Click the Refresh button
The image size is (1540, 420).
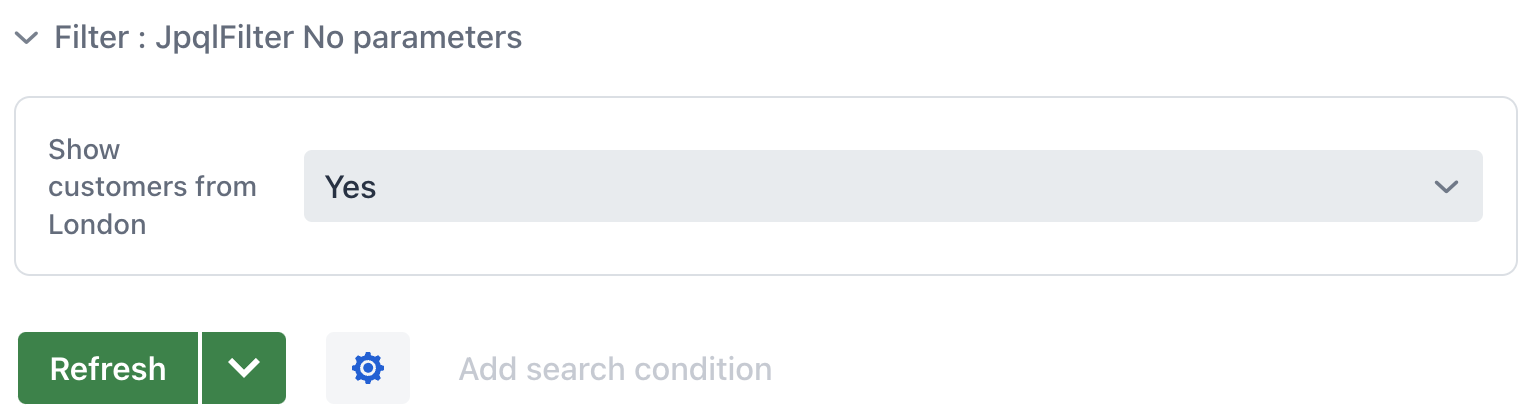[x=108, y=368]
